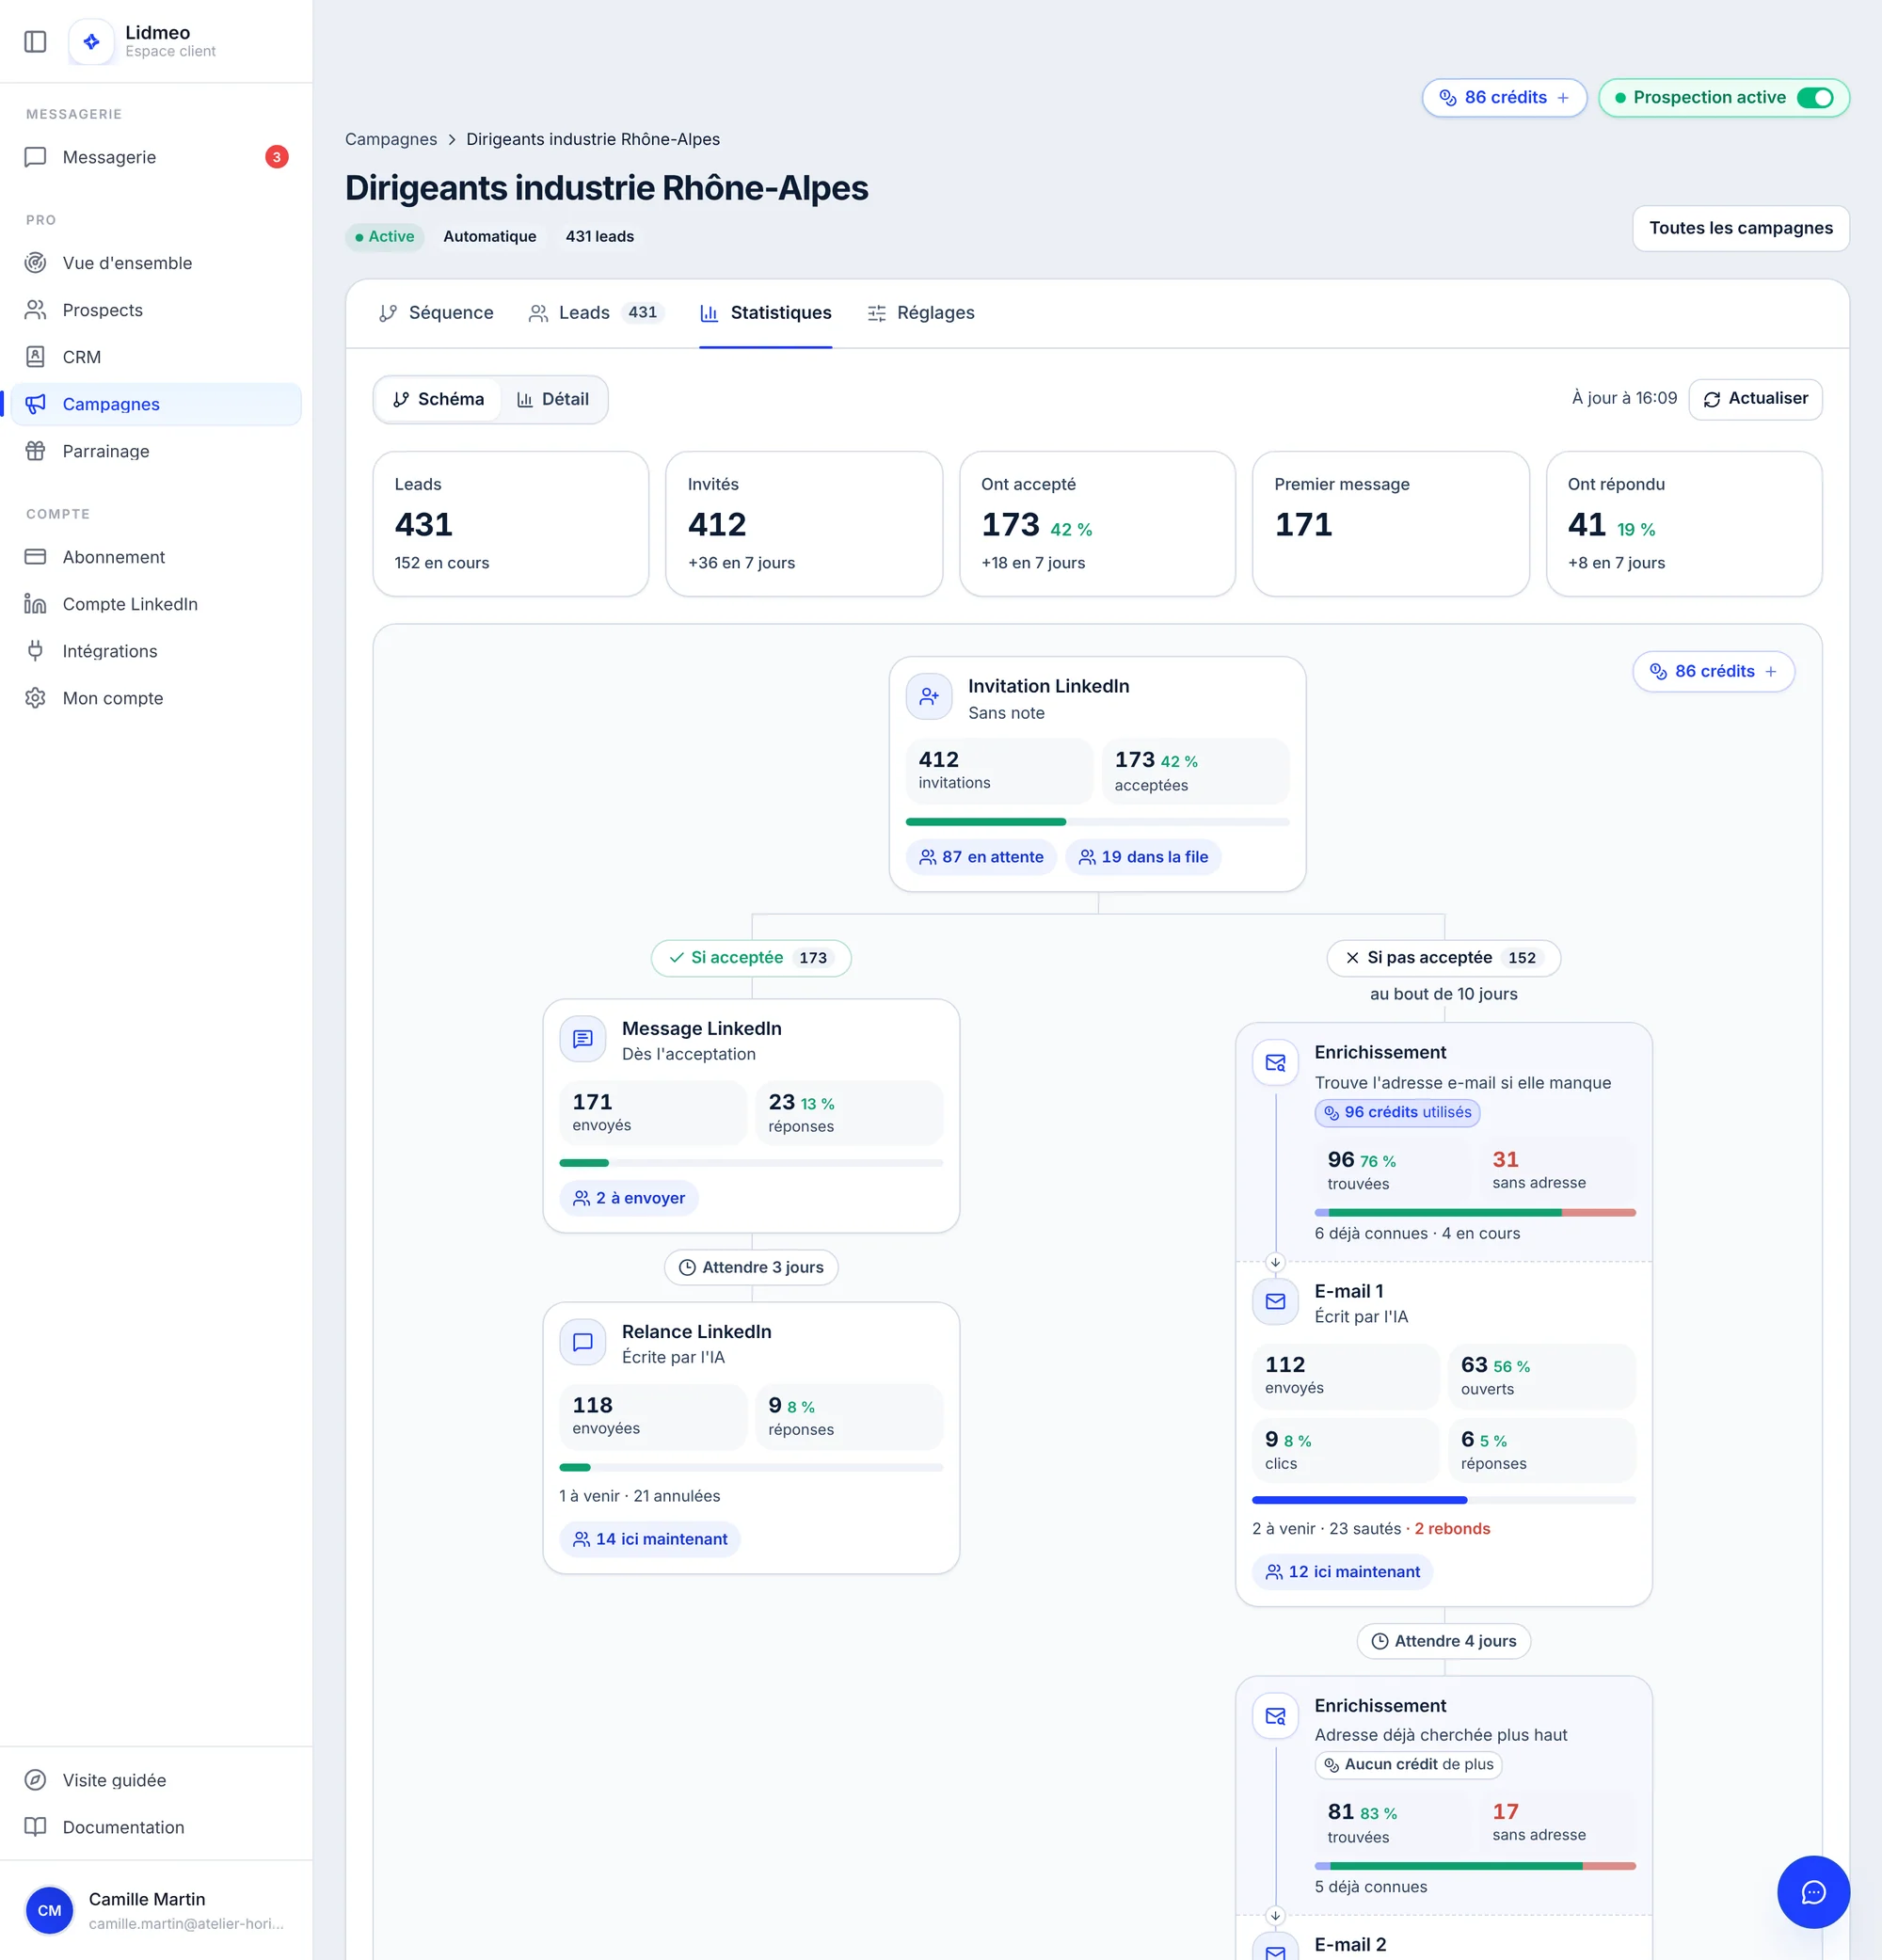This screenshot has width=1882, height=1960.
Task: Click the Invitation LinkedIn step icon
Action: (x=929, y=697)
